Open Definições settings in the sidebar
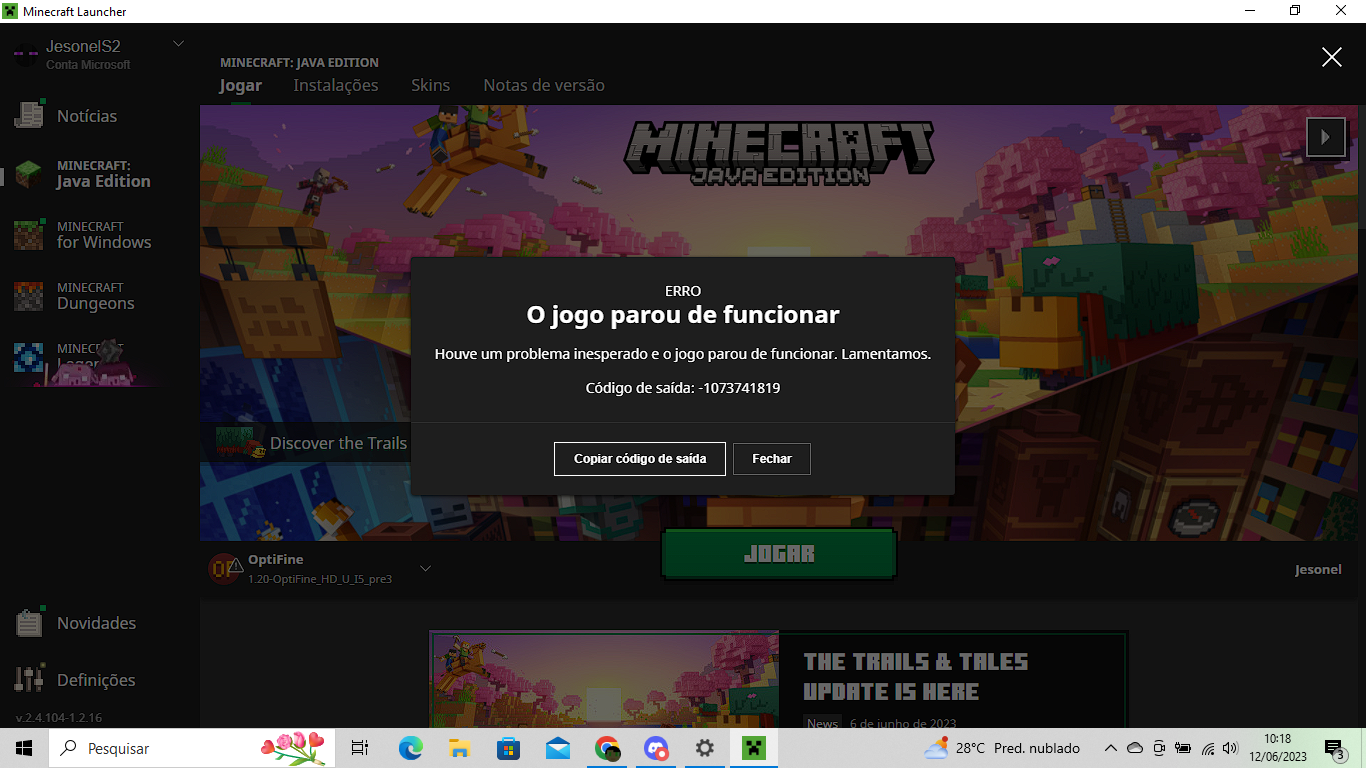Screen dimensions: 1366x768 tap(96, 680)
